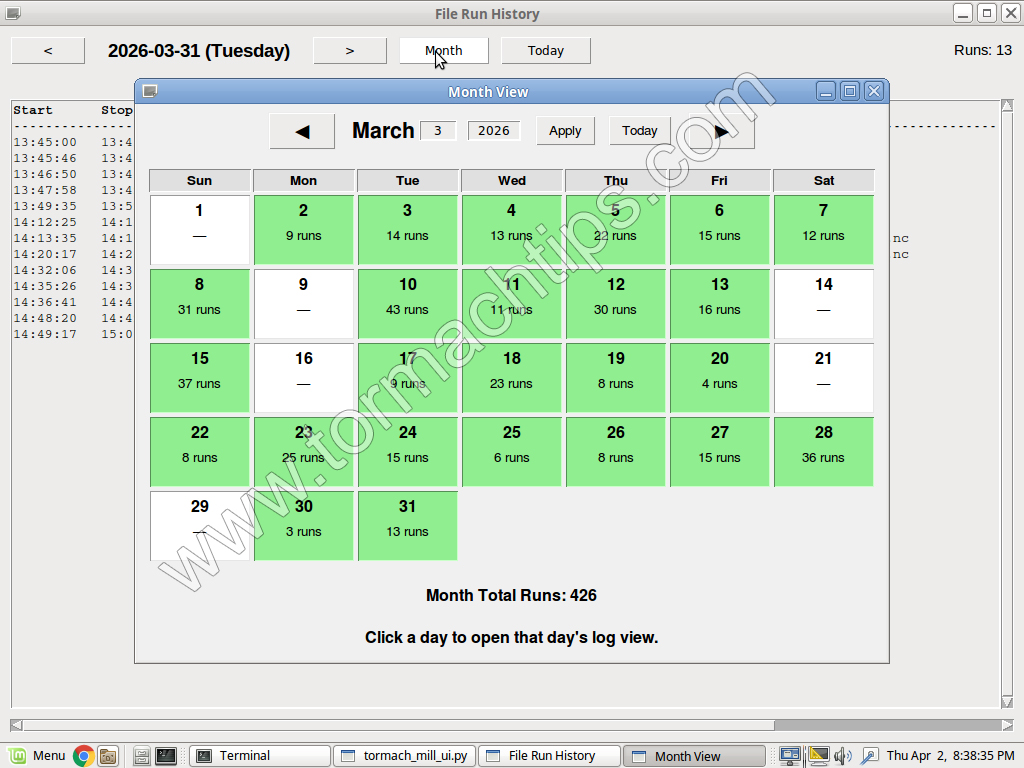Viewport: 1024px width, 768px height.
Task: Click Today button in Month View
Action: click(639, 131)
